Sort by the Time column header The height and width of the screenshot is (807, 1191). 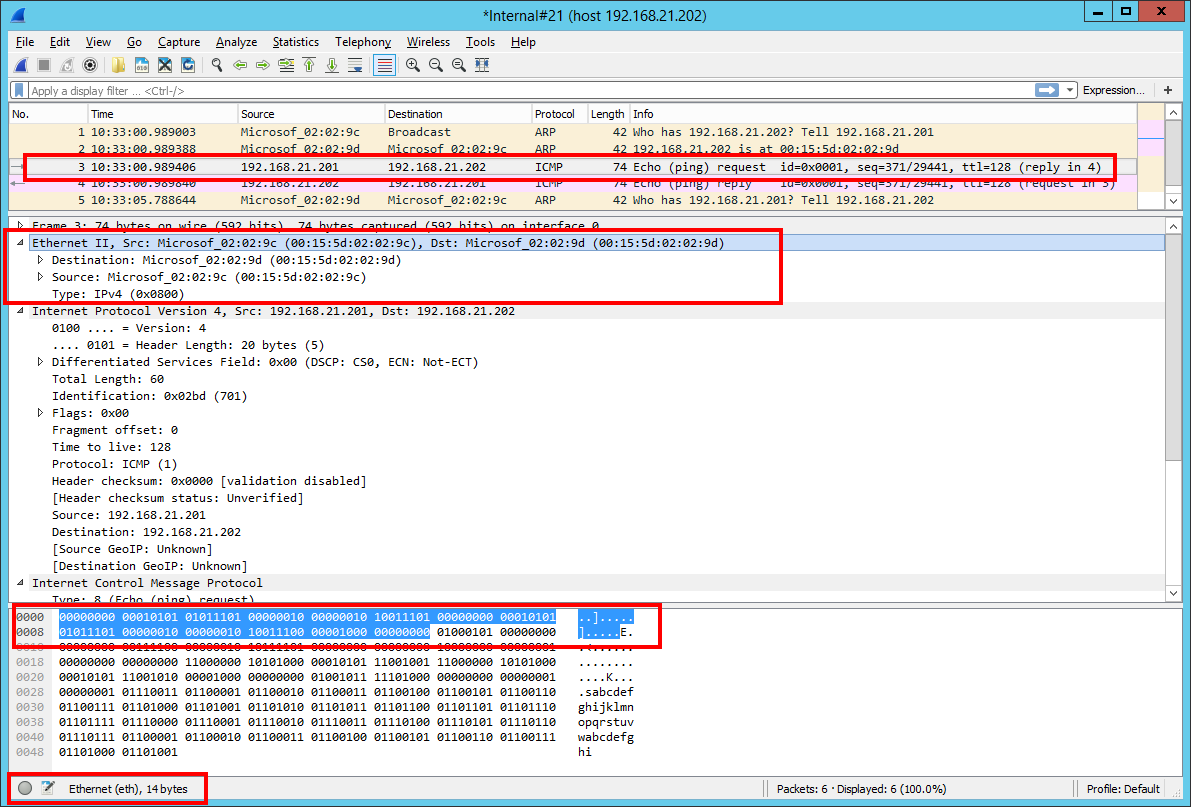[163, 114]
